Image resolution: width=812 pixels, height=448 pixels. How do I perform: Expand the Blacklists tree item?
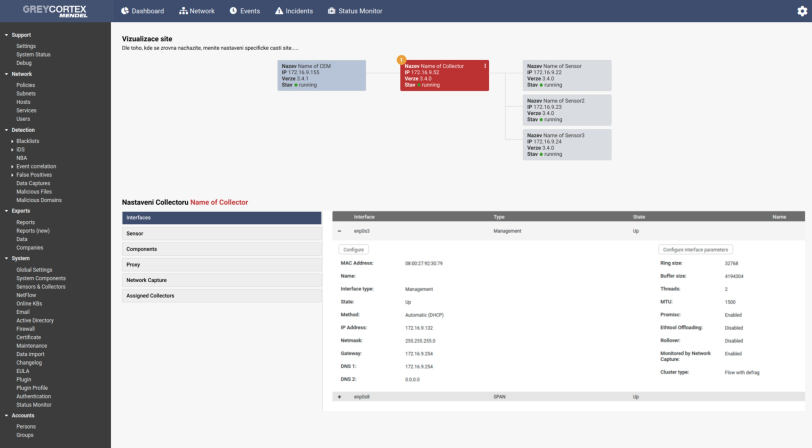point(12,141)
